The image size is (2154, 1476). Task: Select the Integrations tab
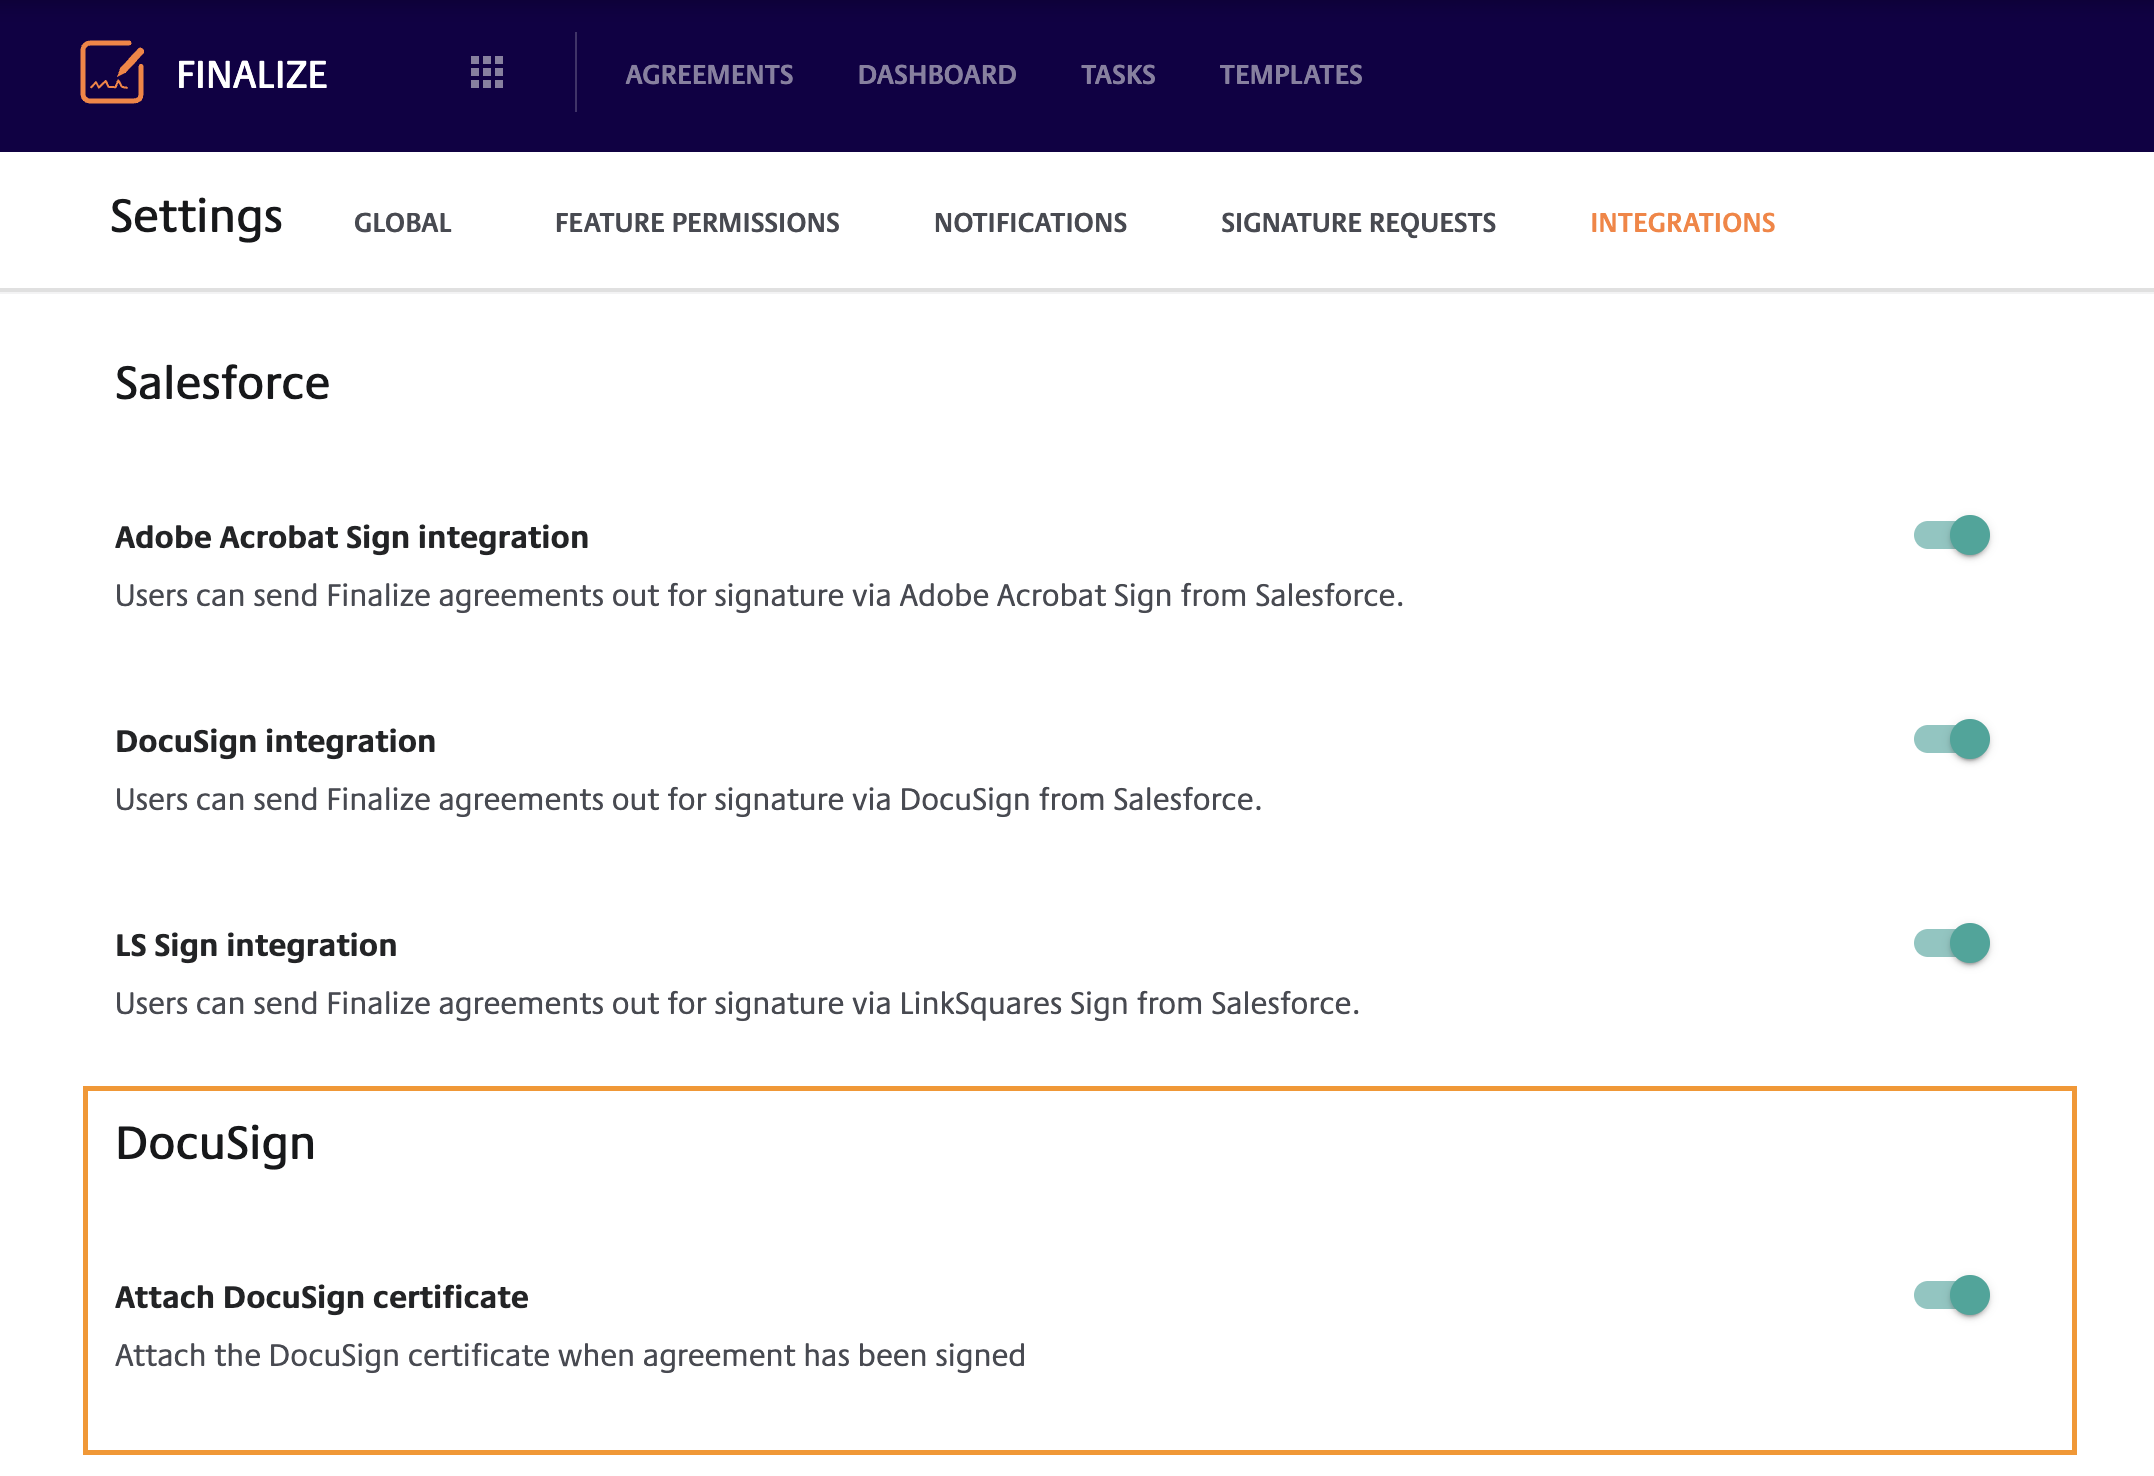tap(1683, 223)
